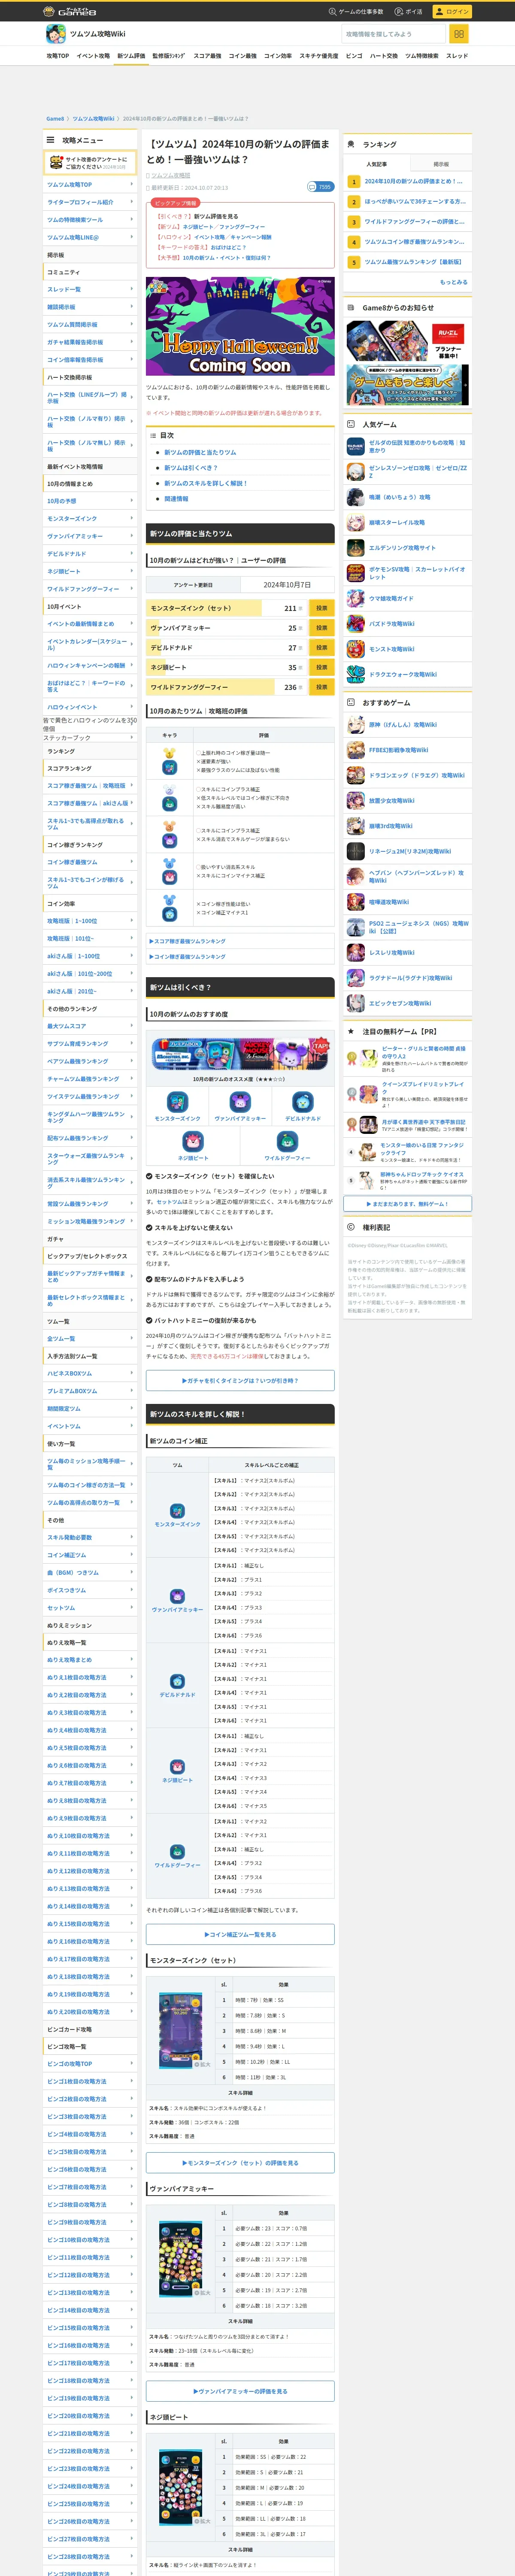The height and width of the screenshot is (2576, 515).
Task: Click the まだまだあります、無料ゲーム button
Action: pos(407,1204)
